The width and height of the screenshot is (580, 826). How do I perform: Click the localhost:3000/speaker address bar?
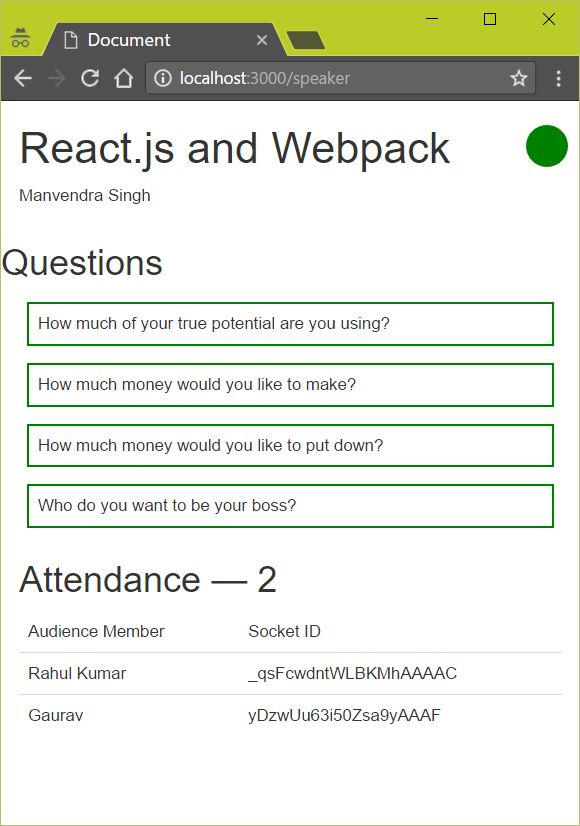[x=341, y=78]
